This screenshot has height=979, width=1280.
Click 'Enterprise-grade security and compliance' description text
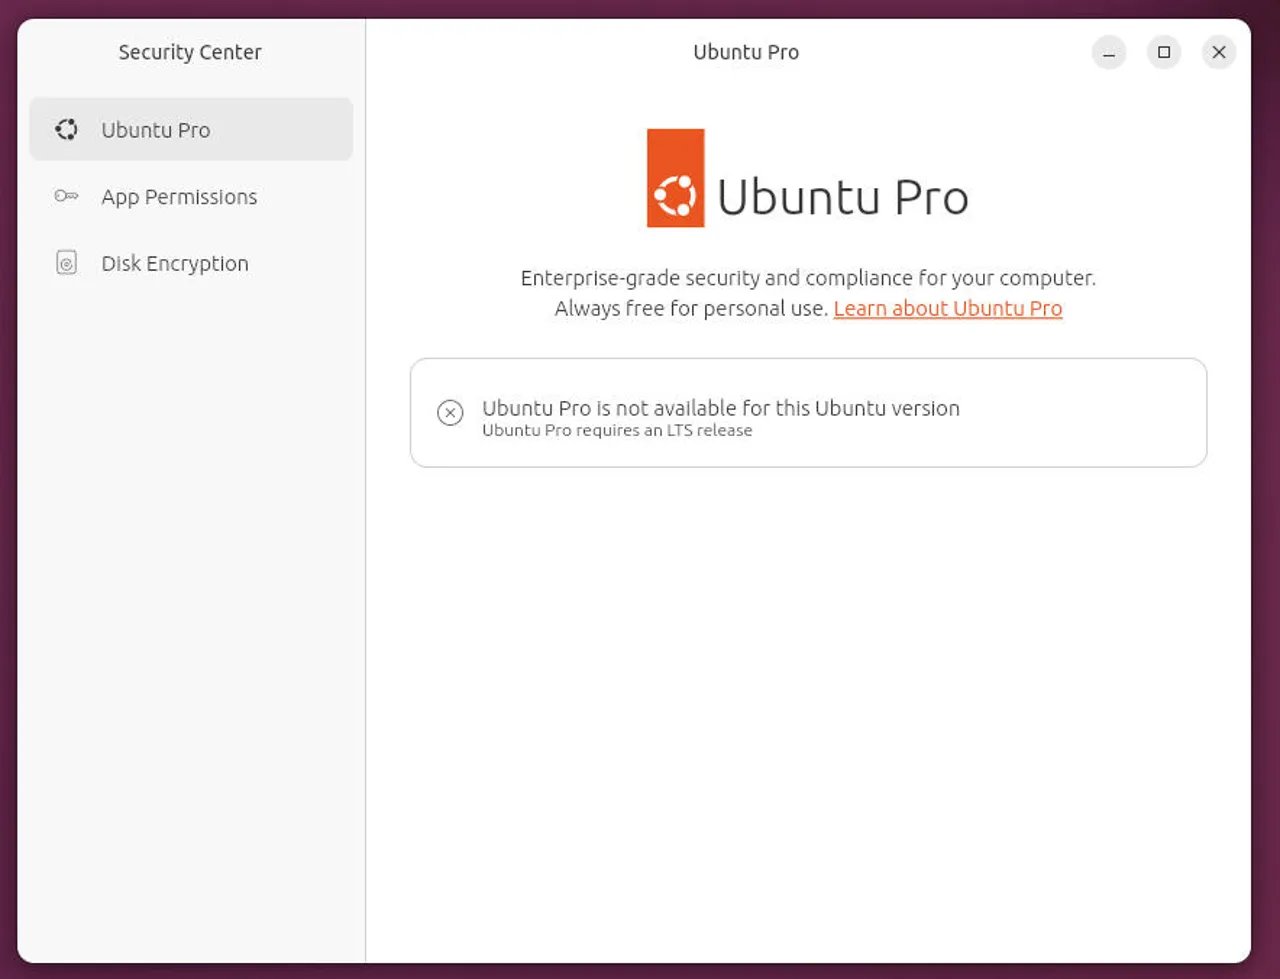(808, 278)
